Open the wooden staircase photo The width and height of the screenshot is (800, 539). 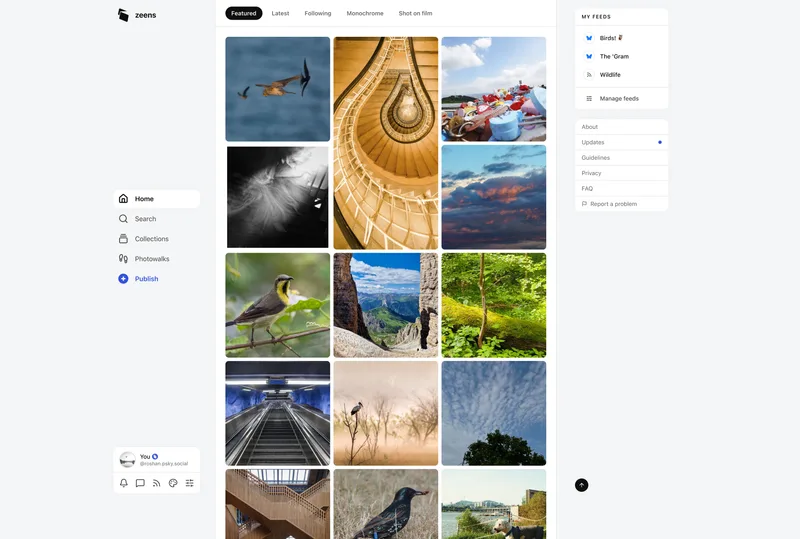point(278,504)
